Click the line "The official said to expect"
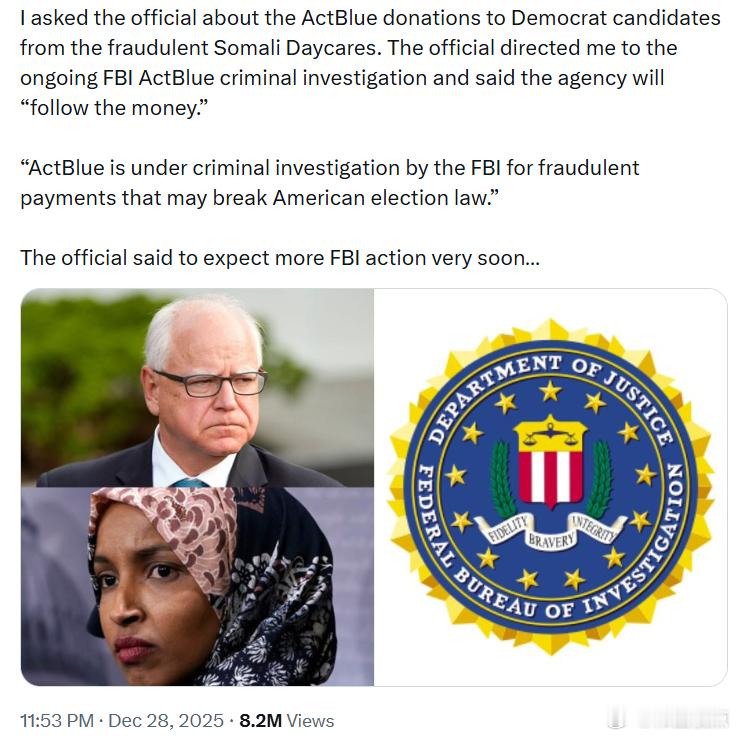This screenshot has width=737, height=737. pyautogui.click(x=280, y=258)
